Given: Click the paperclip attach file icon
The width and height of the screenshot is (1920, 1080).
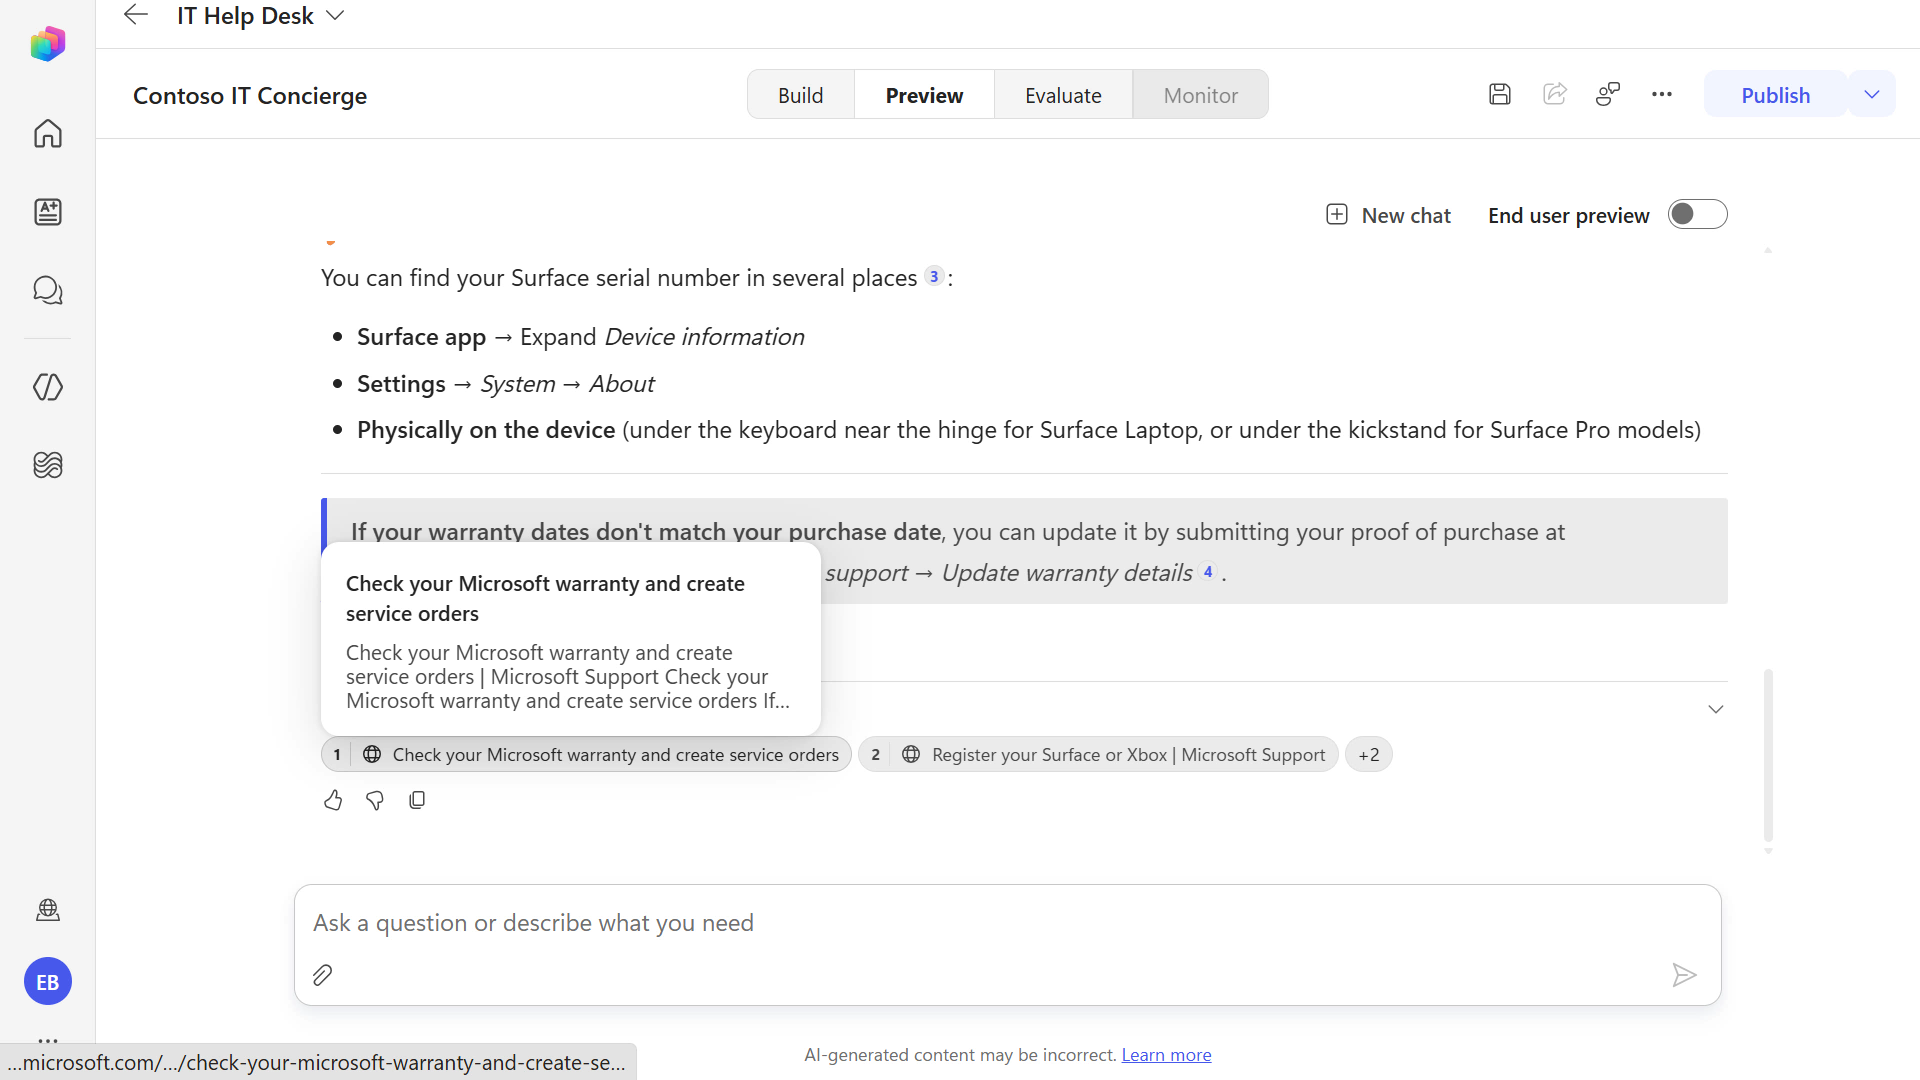Looking at the screenshot, I should (322, 975).
